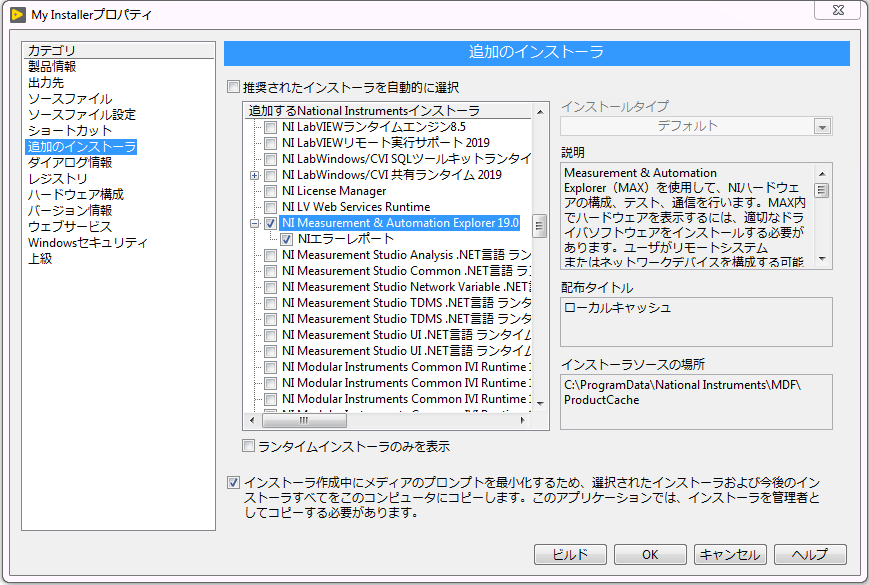Screen dimensions: 869x585
Task: Click installer list horizontal scroll thumb
Action: pyautogui.click(x=304, y=420)
